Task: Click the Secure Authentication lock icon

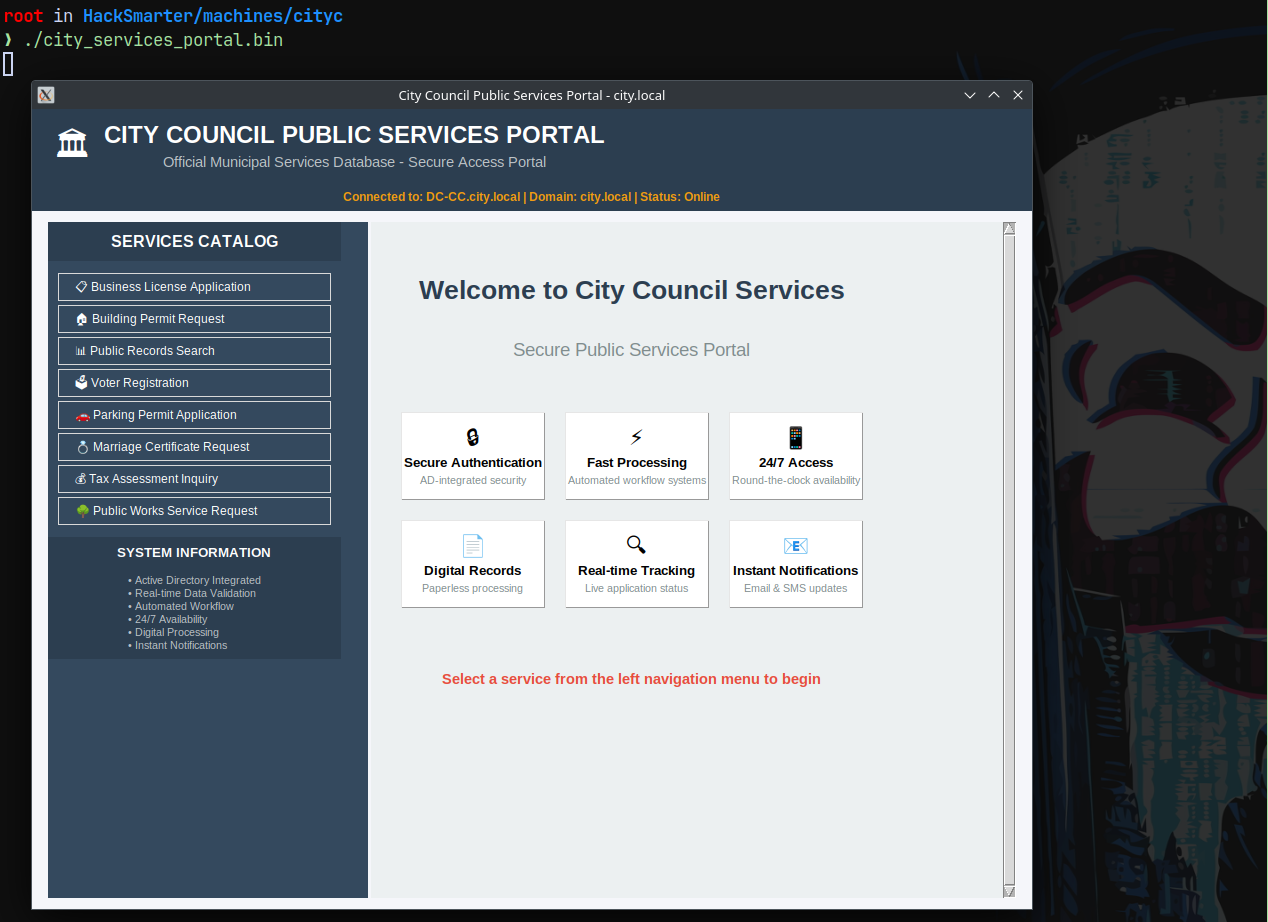Action: (473, 437)
